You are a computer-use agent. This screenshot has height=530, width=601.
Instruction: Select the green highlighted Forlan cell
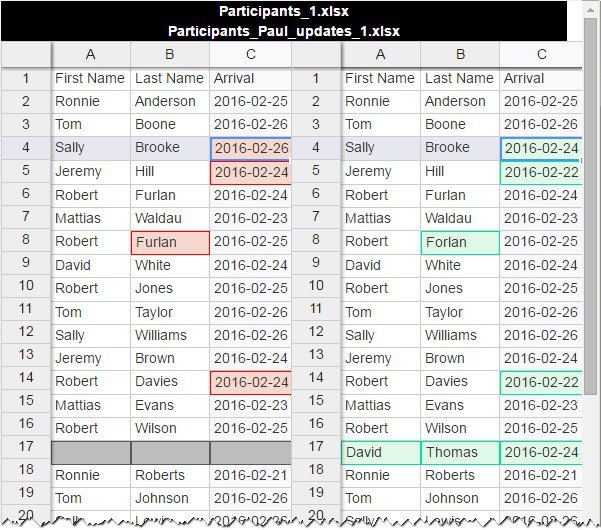(460, 242)
